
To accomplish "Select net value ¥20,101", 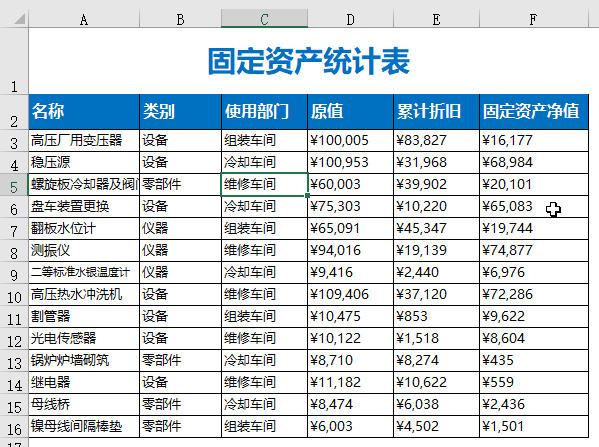I will pyautogui.click(x=534, y=185).
